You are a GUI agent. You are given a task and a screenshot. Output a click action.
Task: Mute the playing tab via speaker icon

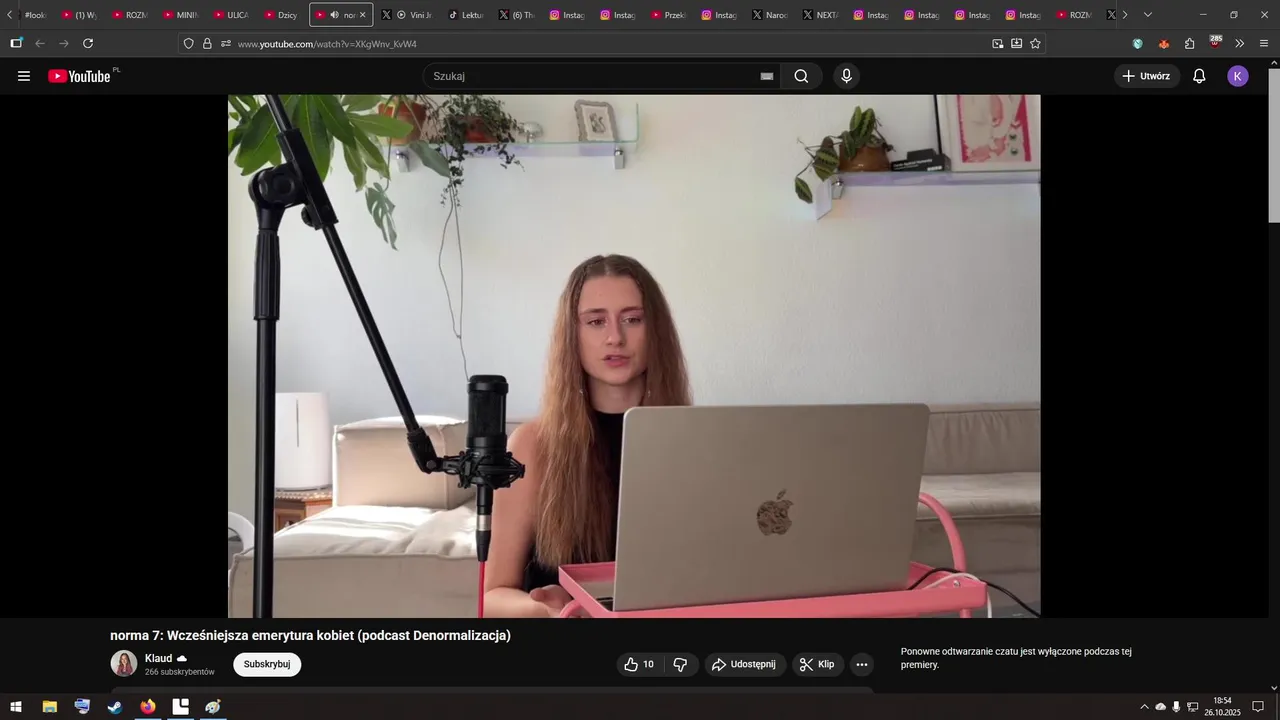point(334,15)
